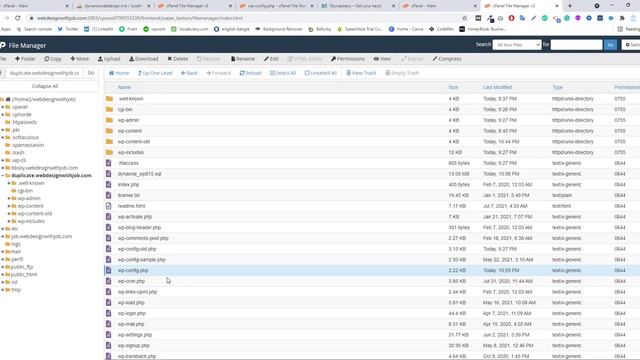
Task: Click the blue search Go button
Action: click(611, 44)
